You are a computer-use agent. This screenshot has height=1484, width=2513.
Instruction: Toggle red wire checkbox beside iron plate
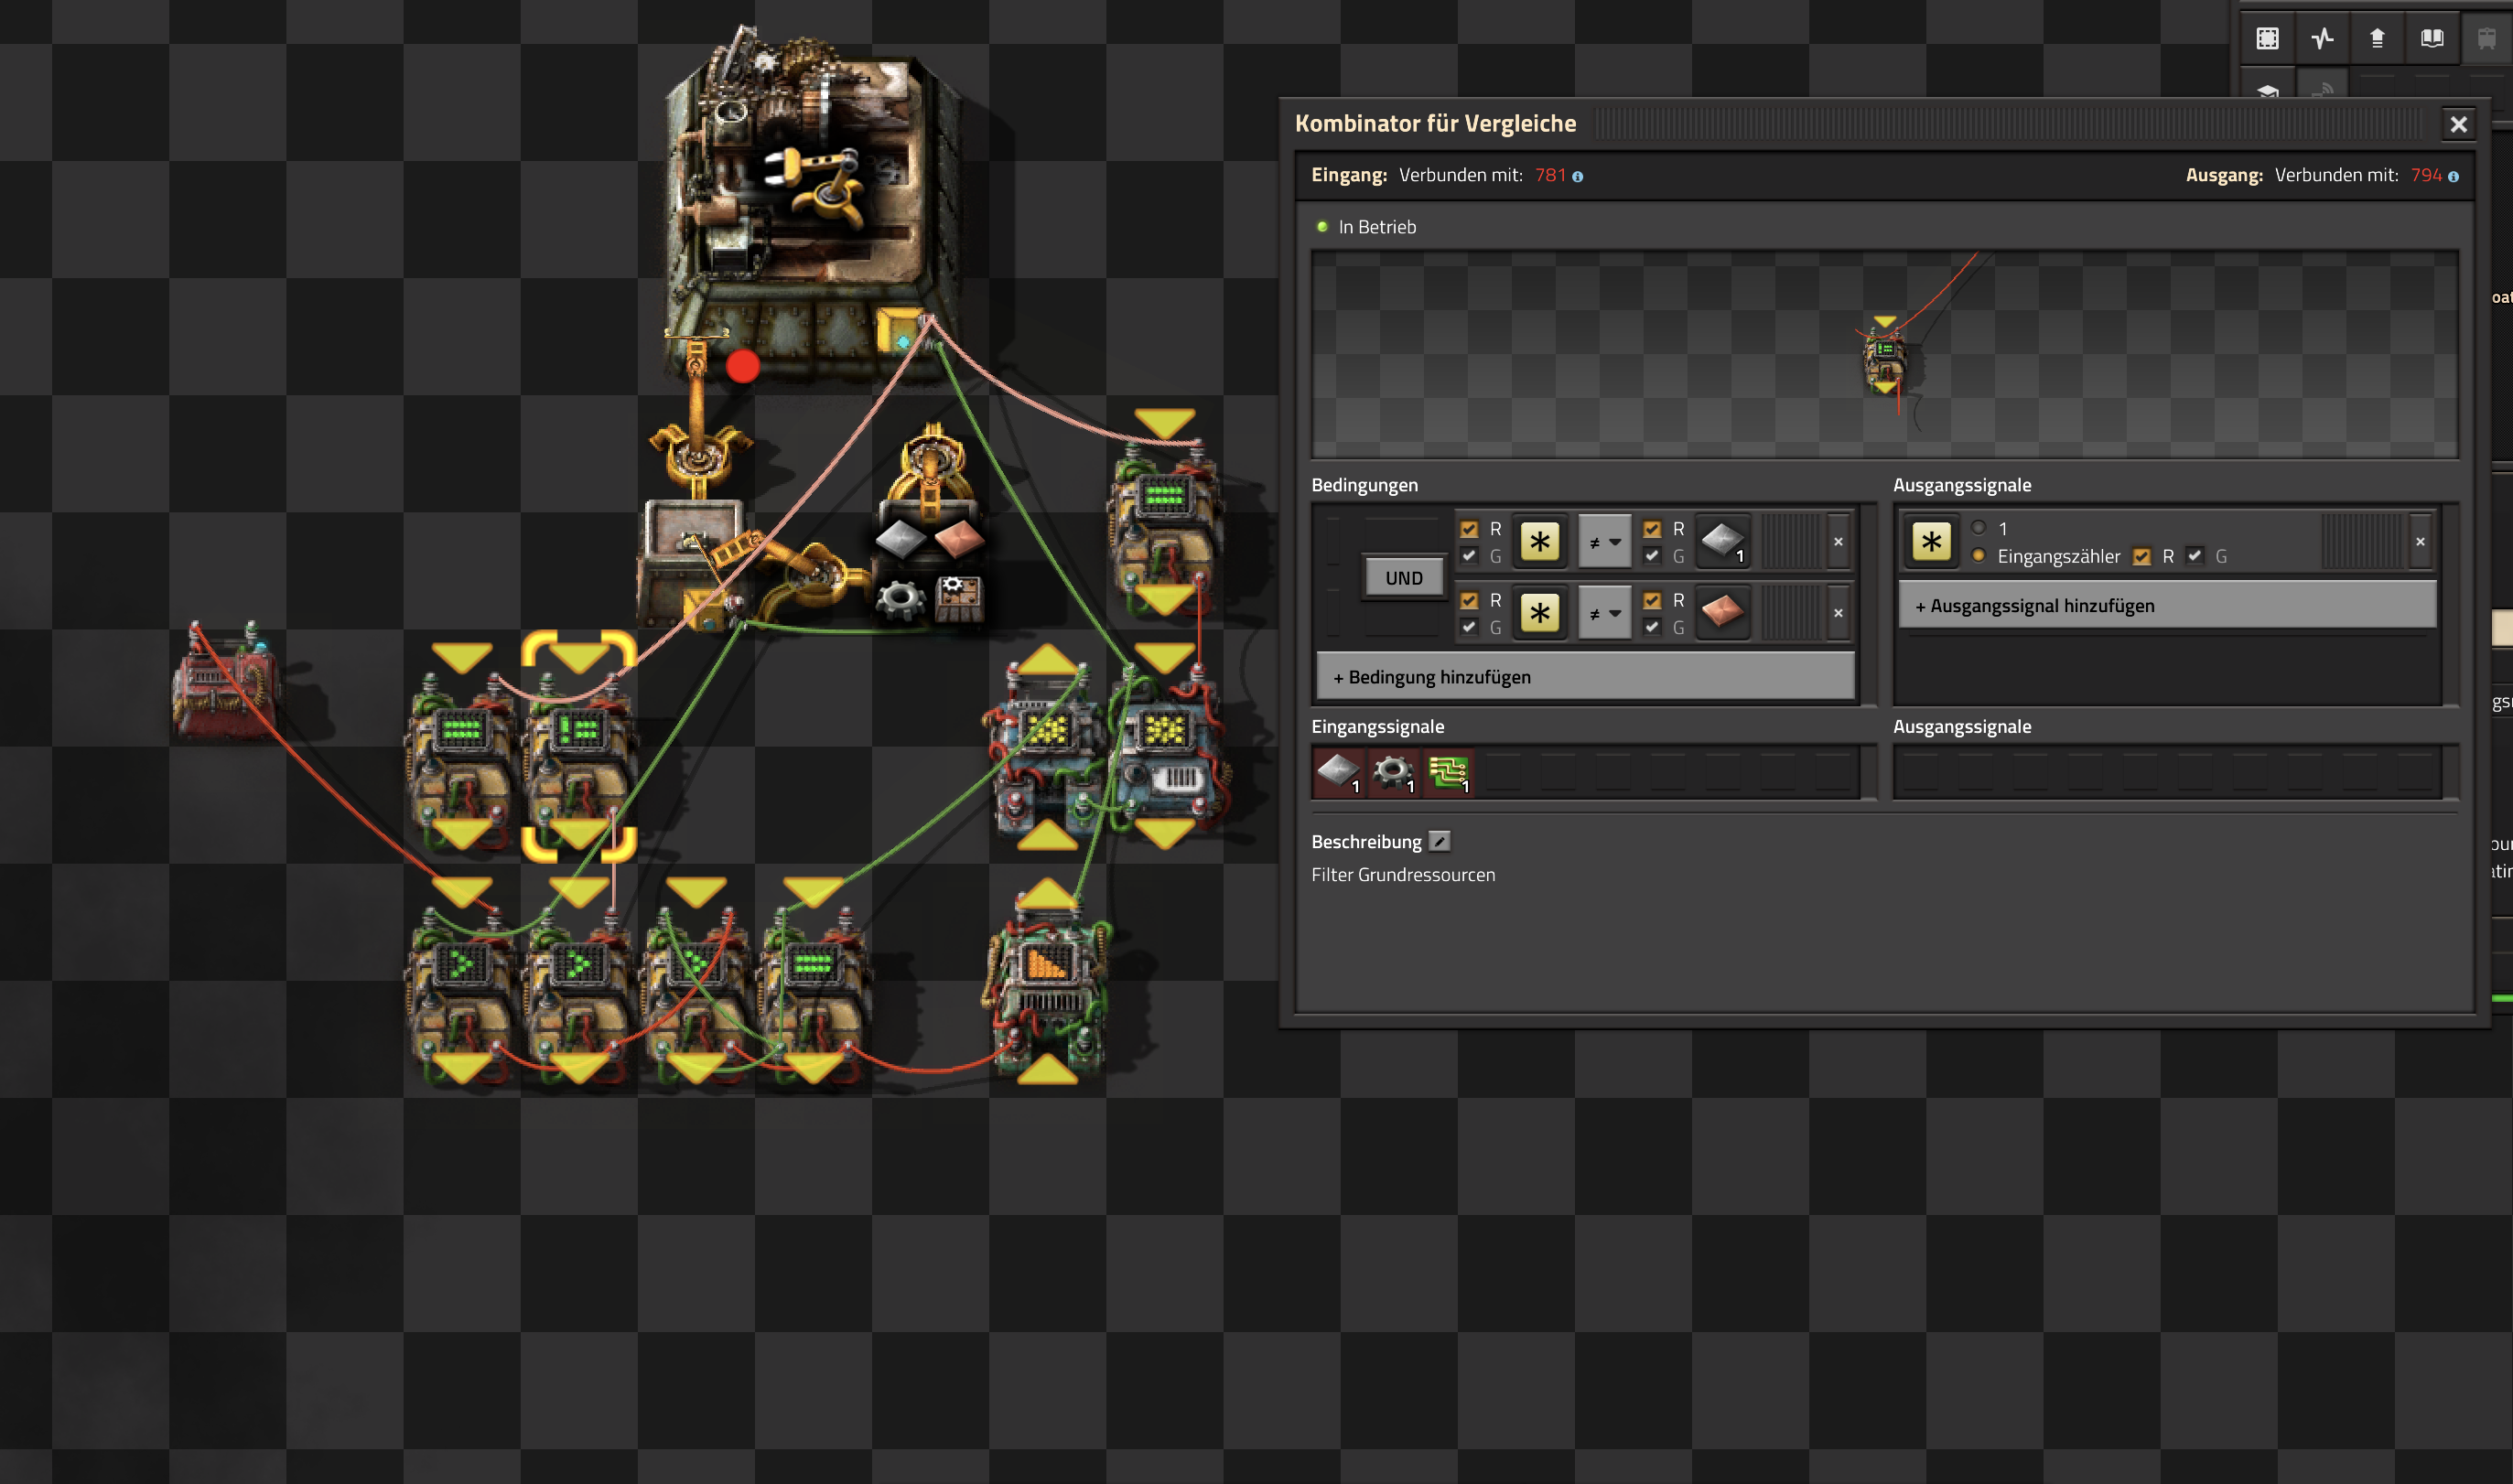(x=1652, y=529)
